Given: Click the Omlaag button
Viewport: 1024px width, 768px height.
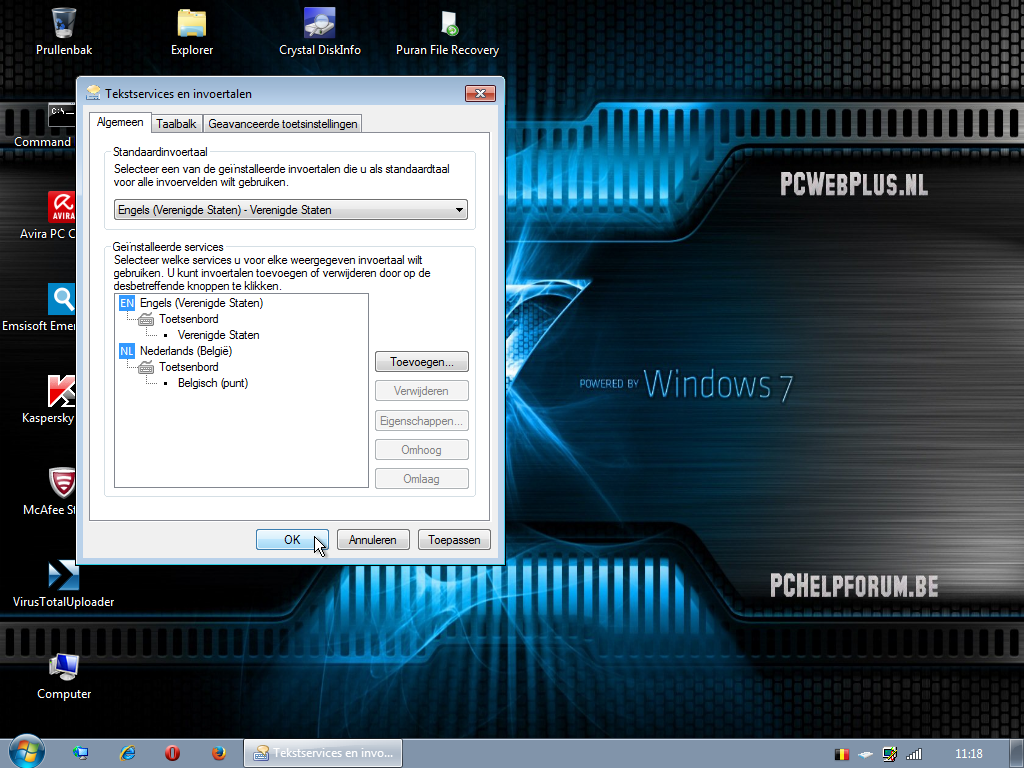Looking at the screenshot, I should click(x=422, y=479).
